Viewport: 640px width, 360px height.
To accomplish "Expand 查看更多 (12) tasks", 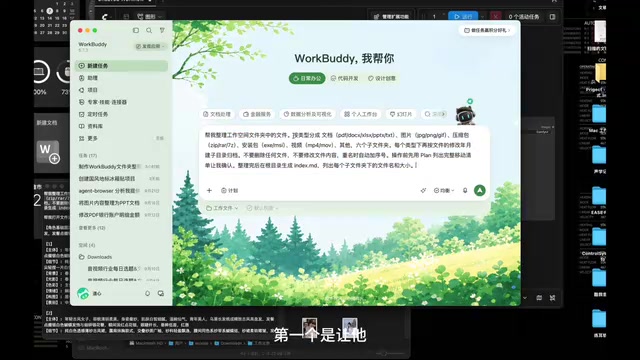I will 92,228.
